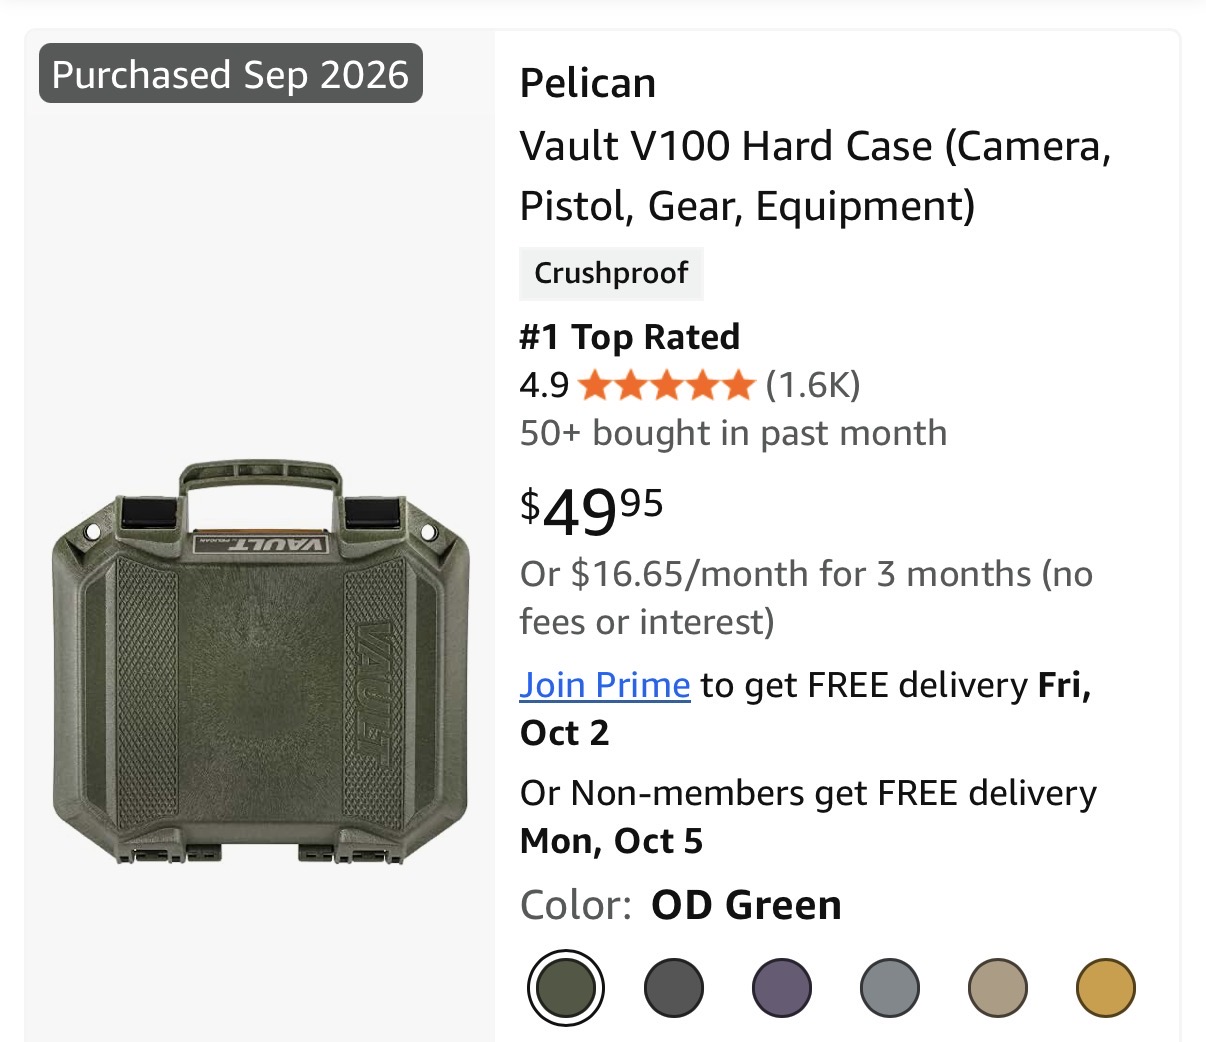1206x1042 pixels.
Task: Select the OD Green color swatch
Action: coord(566,988)
